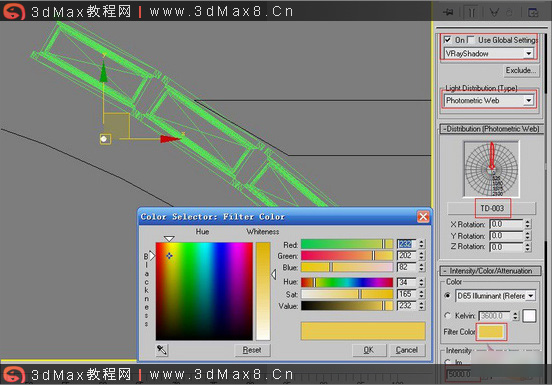
Task: Click the Kelvin spinner arrows
Action: click(x=515, y=316)
